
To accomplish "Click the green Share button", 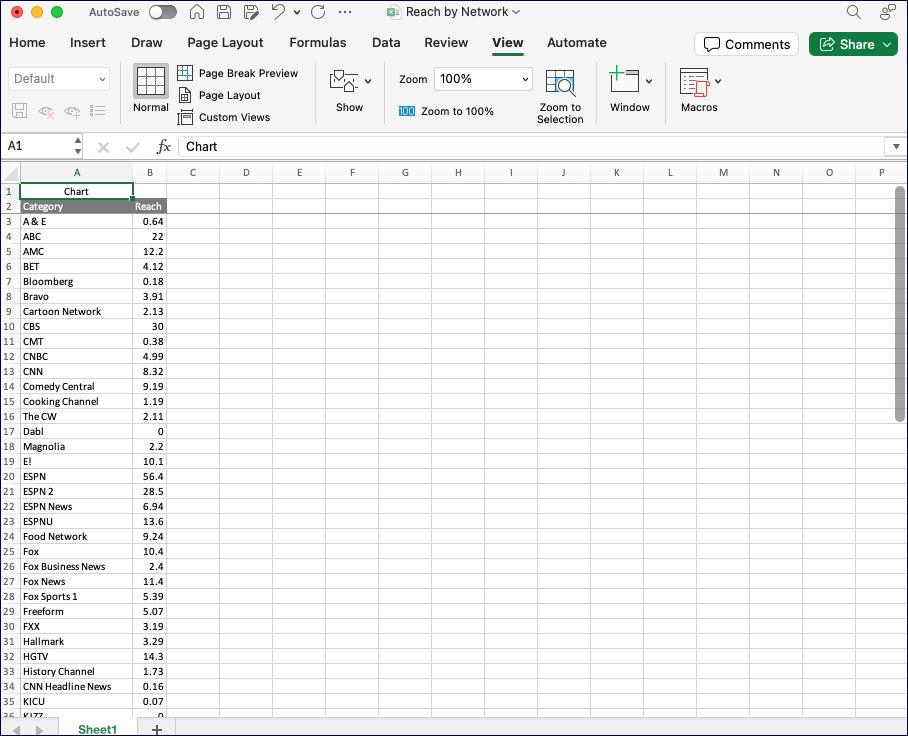I will point(853,43).
